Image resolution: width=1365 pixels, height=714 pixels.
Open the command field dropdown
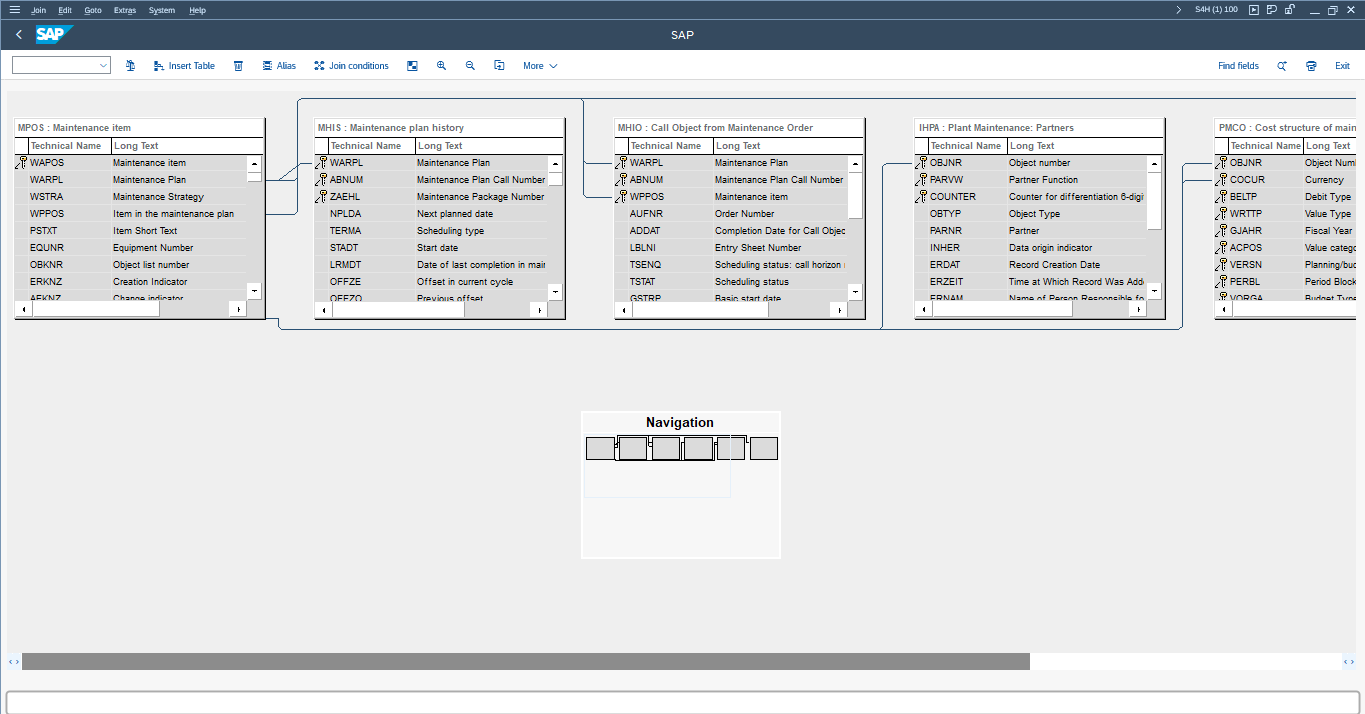[104, 66]
